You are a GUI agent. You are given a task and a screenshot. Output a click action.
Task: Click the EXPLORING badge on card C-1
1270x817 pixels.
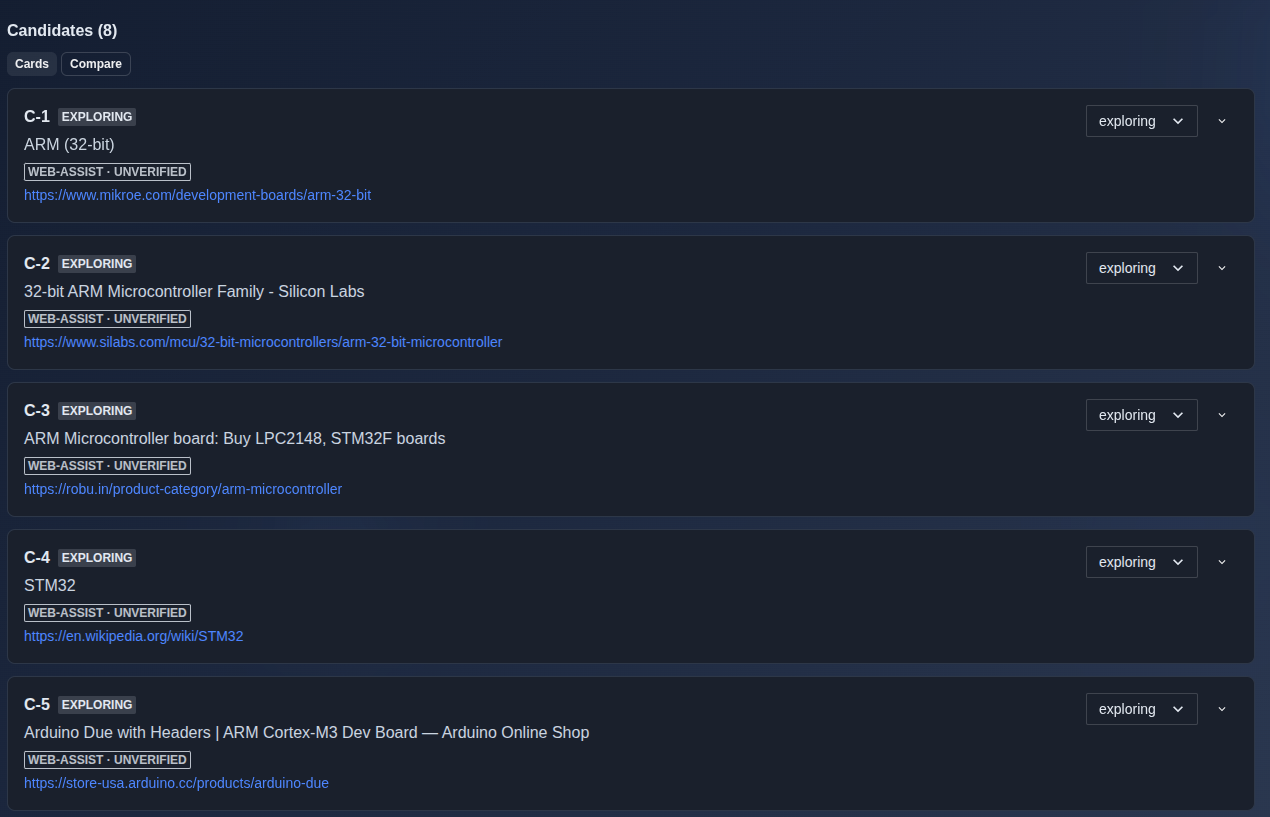97,117
